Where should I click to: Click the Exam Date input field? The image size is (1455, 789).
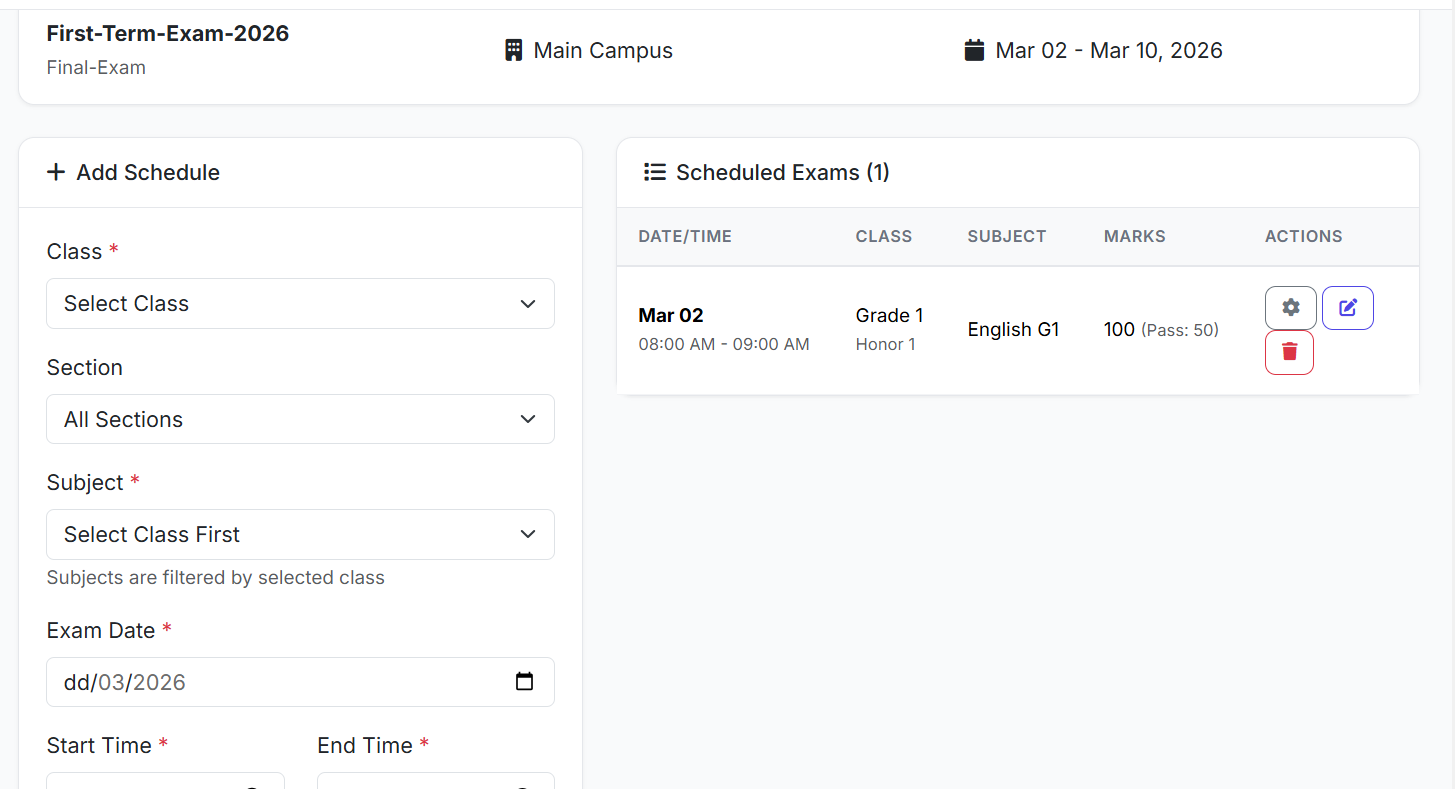click(280, 682)
